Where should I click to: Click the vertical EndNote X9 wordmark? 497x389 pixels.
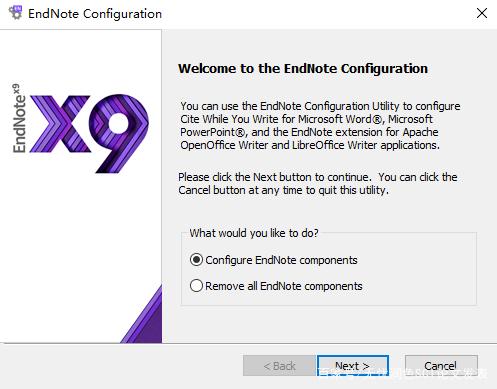(19, 118)
